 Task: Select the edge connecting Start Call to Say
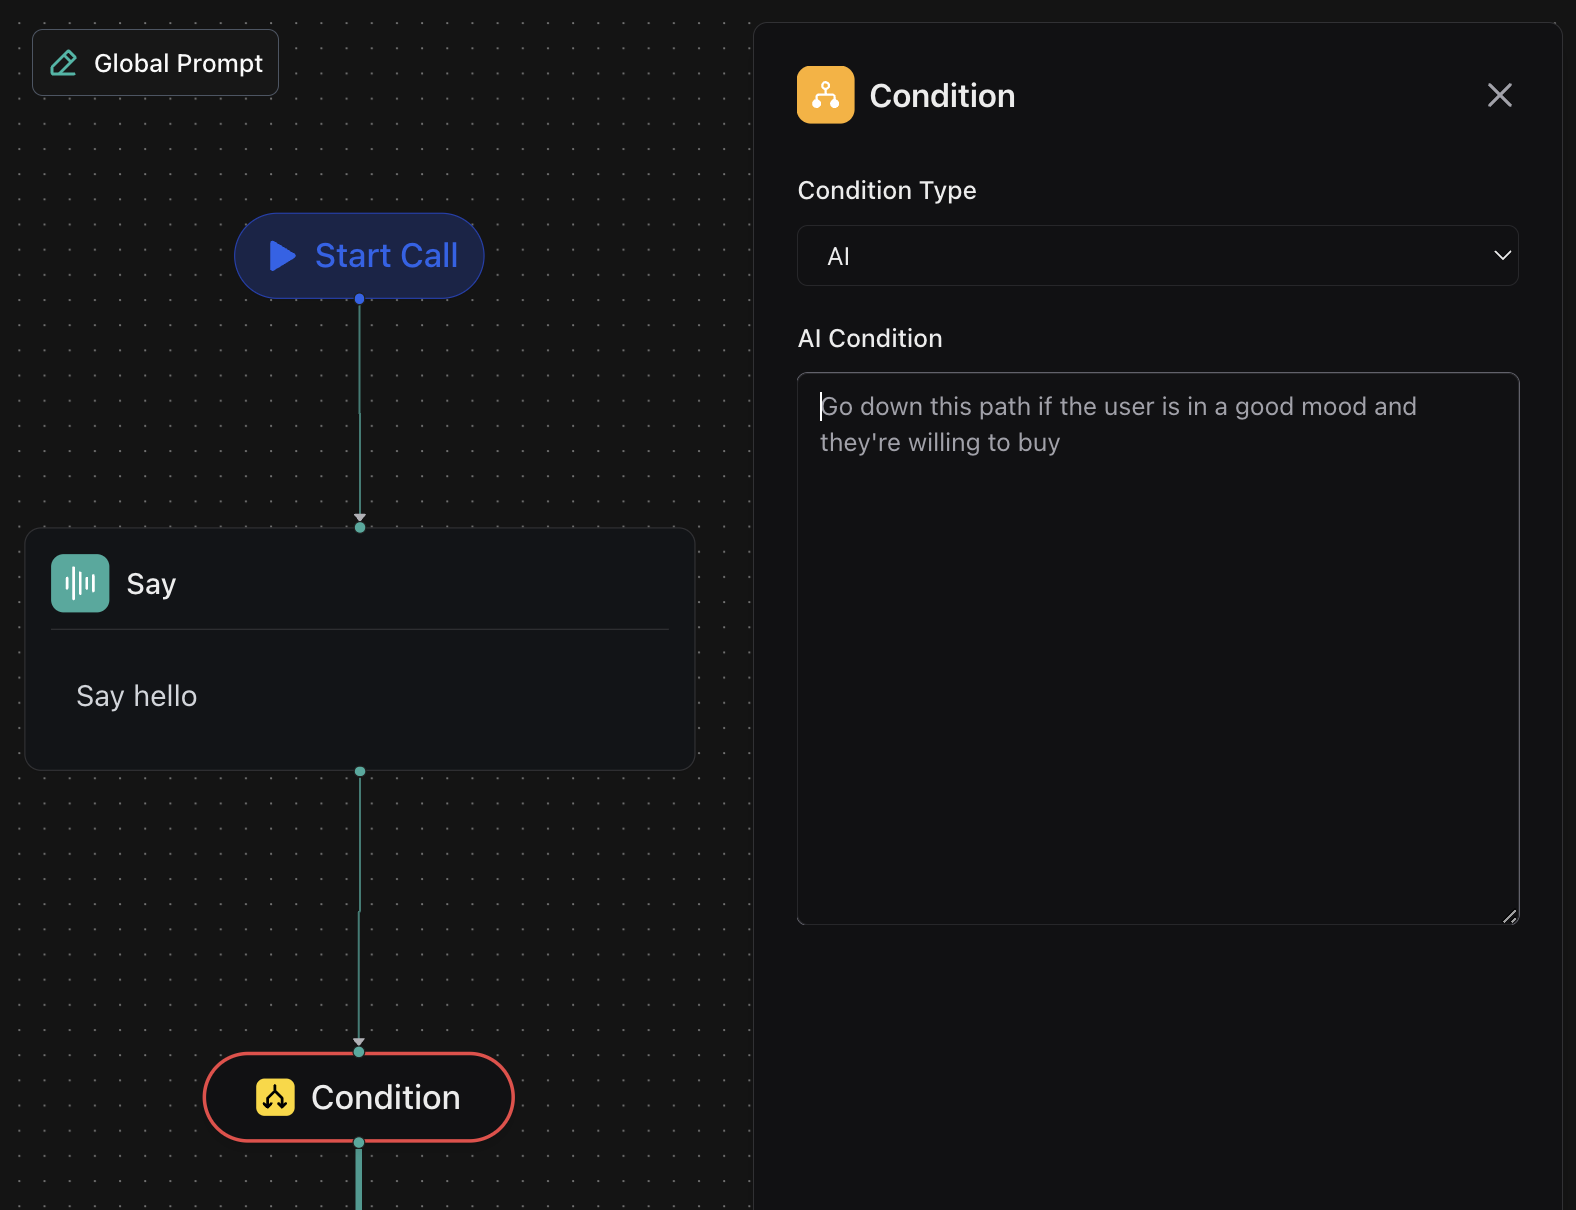[x=360, y=410]
